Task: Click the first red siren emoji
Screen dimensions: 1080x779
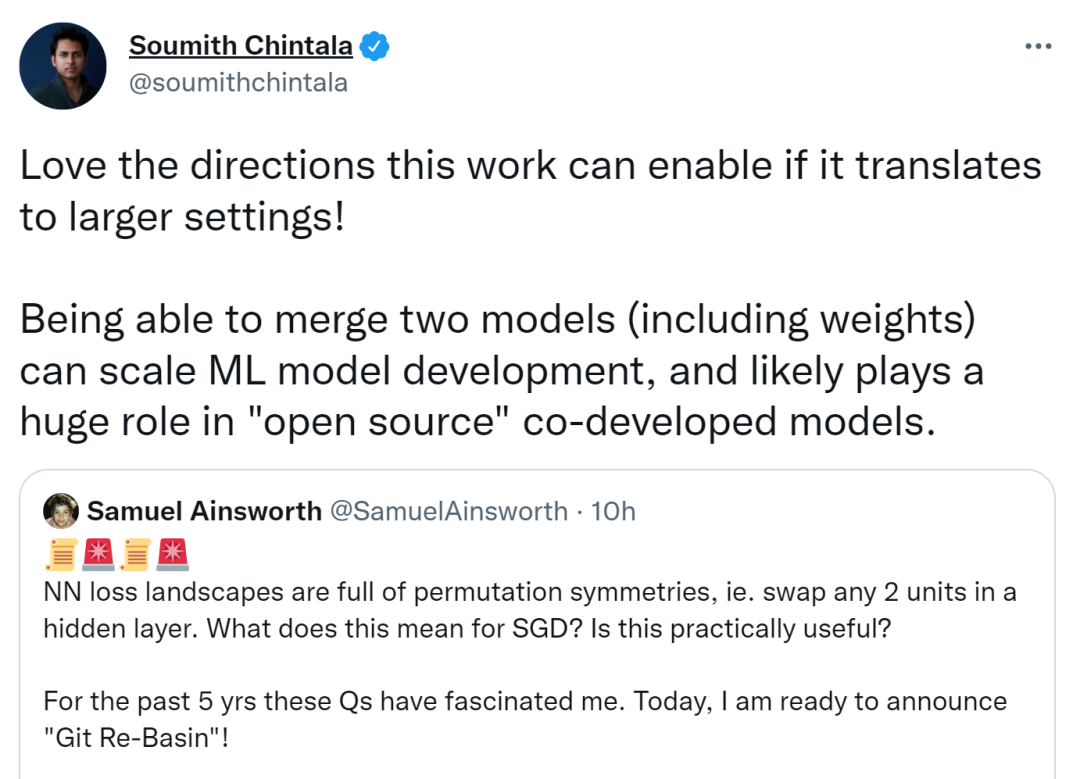Action: click(x=98, y=553)
